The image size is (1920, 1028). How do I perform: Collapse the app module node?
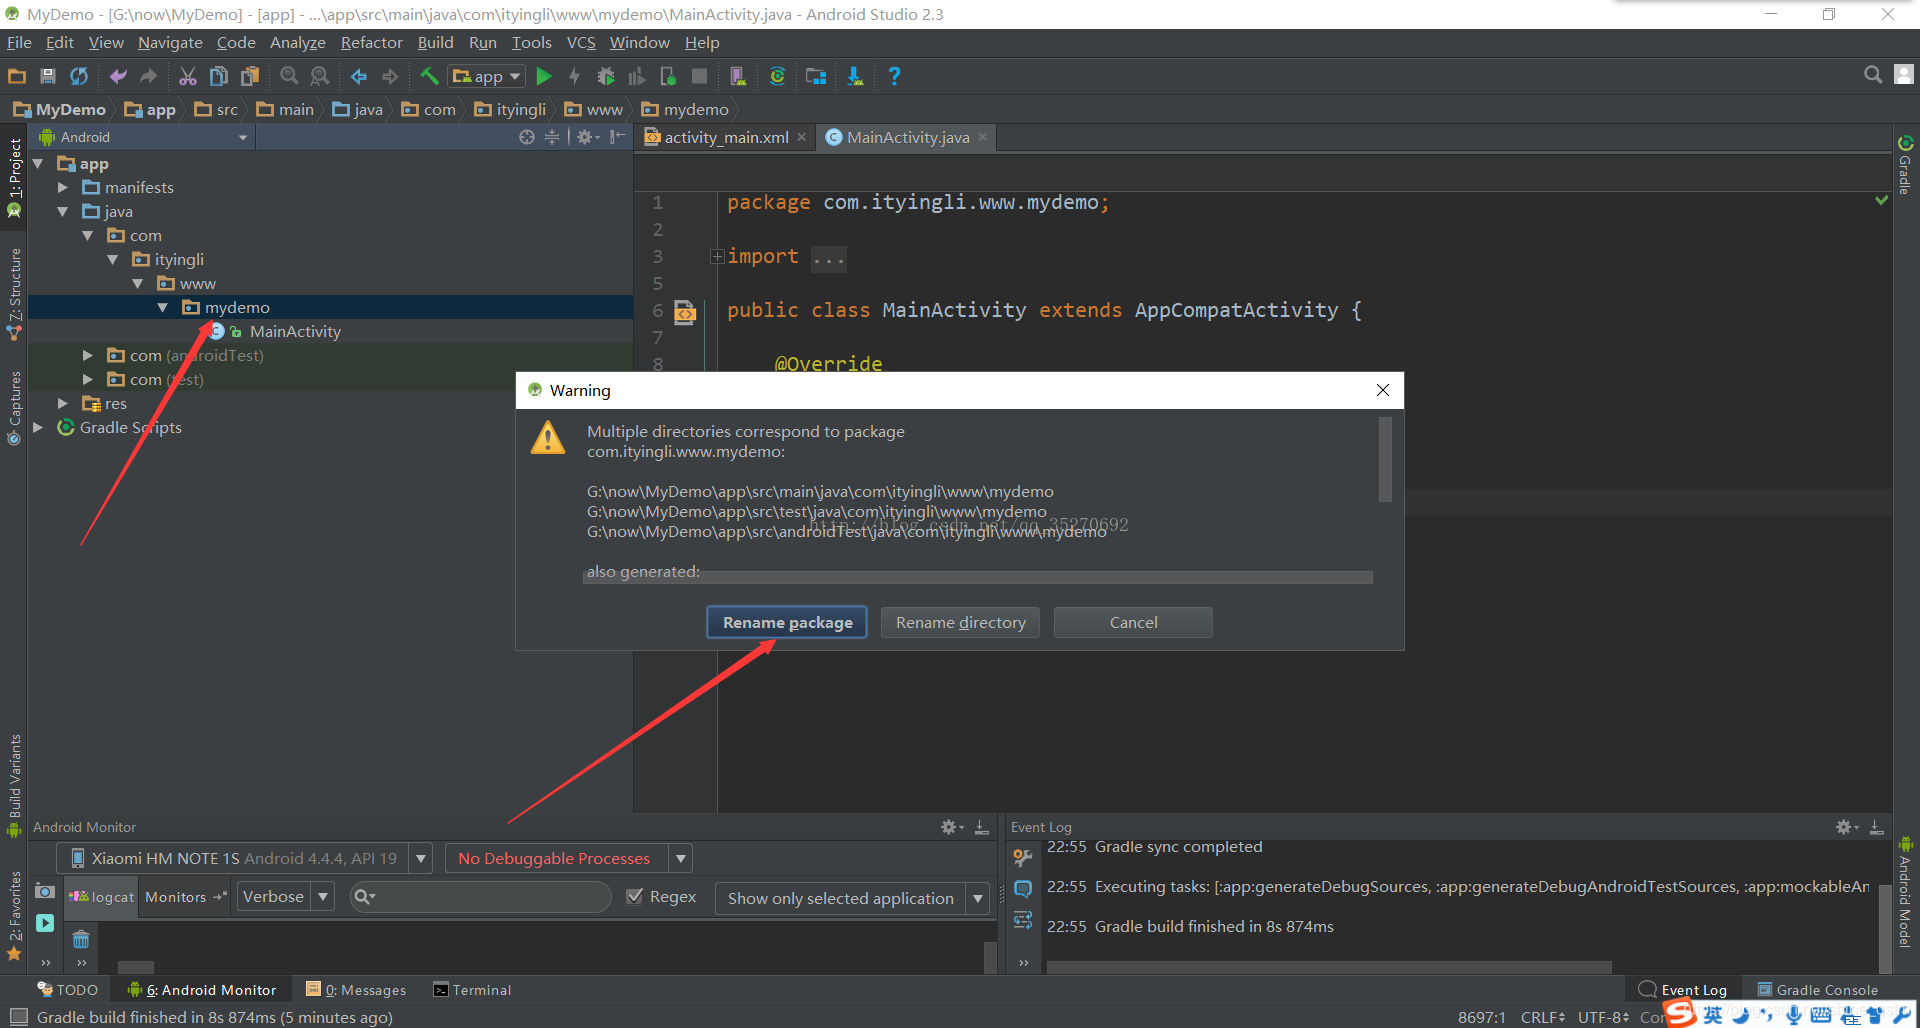point(38,163)
